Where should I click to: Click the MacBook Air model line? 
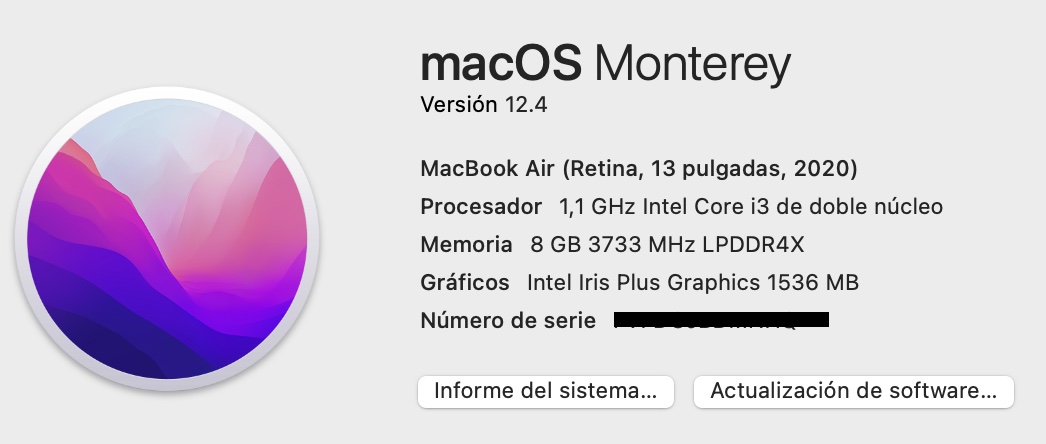tap(638, 169)
